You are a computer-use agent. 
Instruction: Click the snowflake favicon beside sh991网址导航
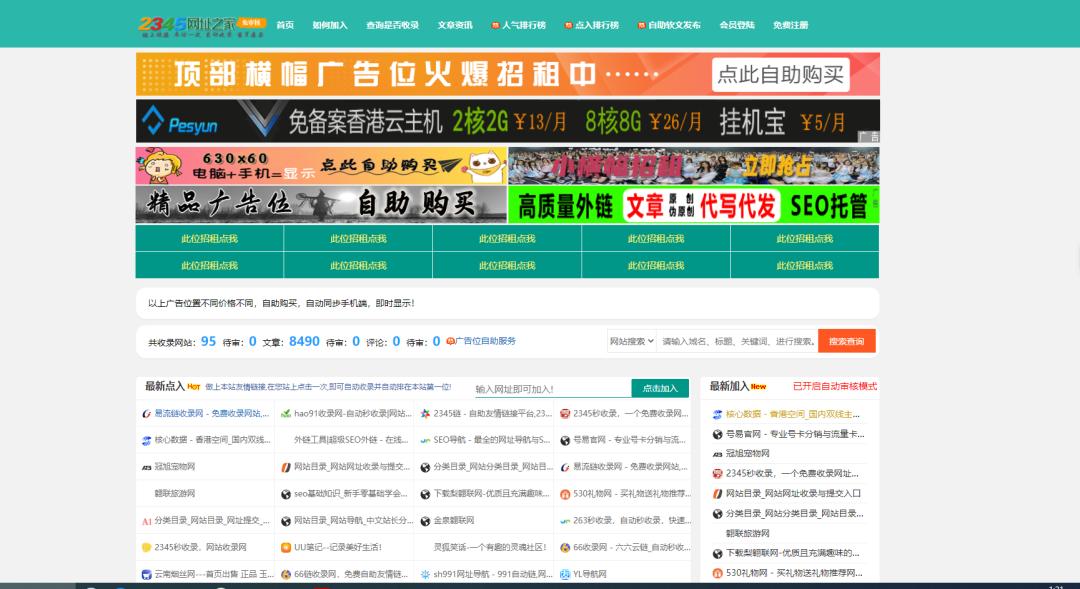[x=425, y=574]
